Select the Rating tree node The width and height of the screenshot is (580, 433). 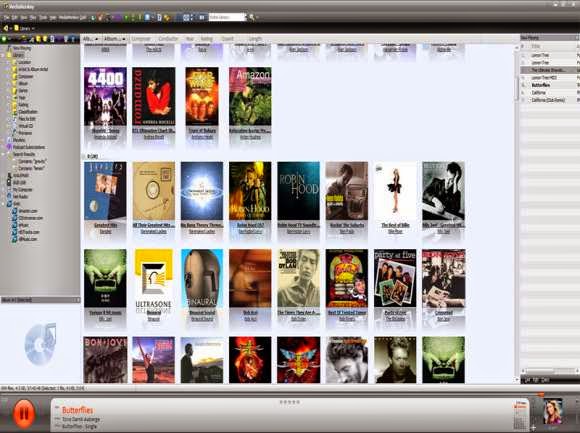[x=23, y=105]
